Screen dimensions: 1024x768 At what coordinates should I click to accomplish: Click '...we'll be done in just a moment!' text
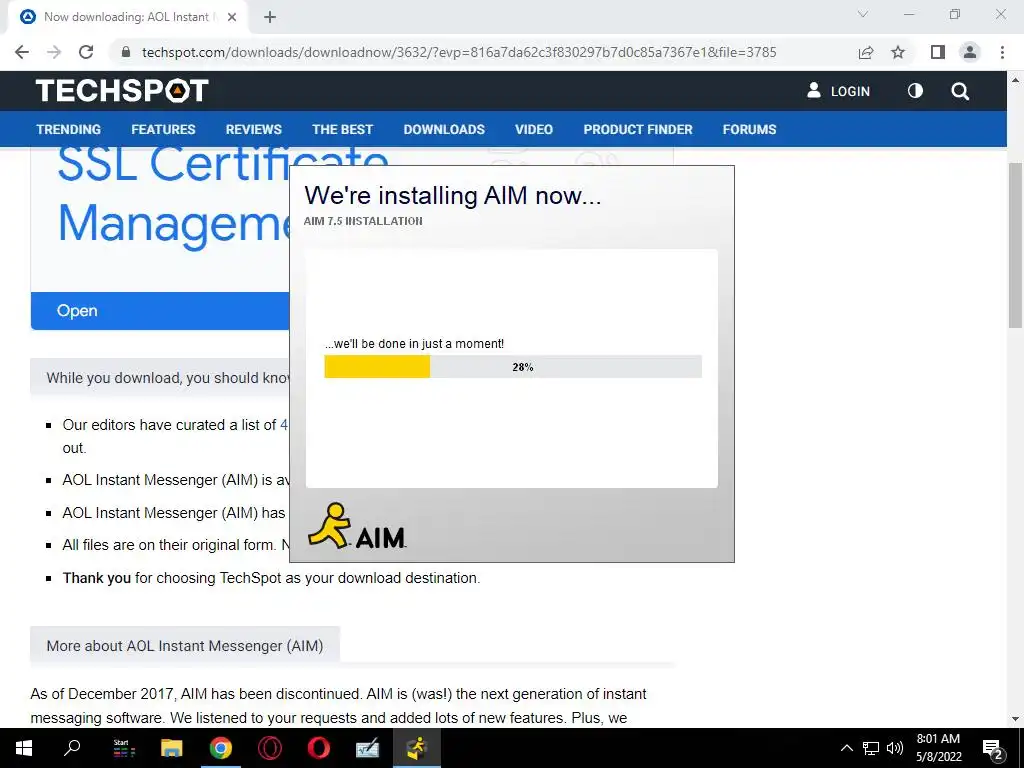coord(414,344)
